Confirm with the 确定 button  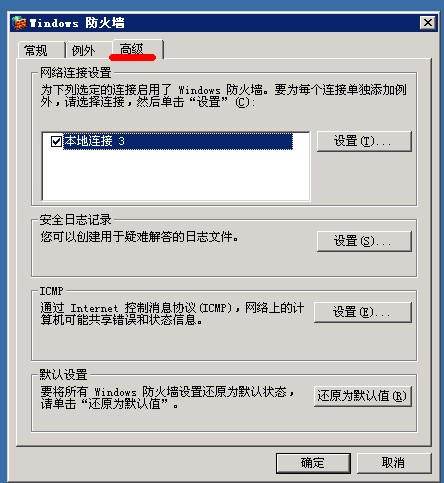click(313, 463)
